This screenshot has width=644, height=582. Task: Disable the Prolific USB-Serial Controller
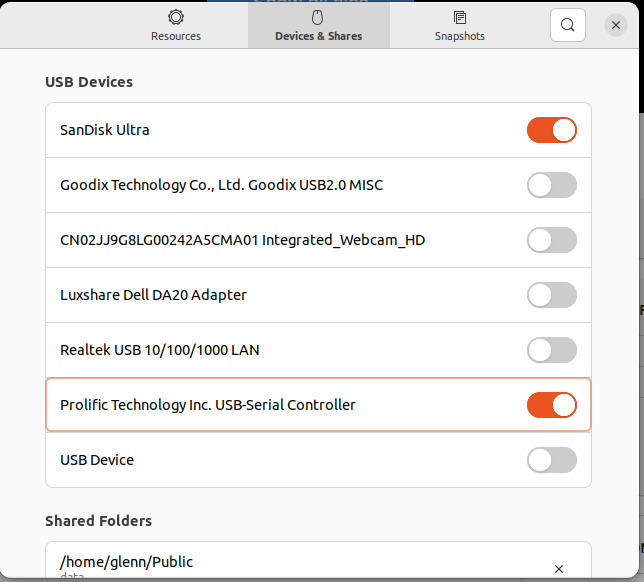552,405
